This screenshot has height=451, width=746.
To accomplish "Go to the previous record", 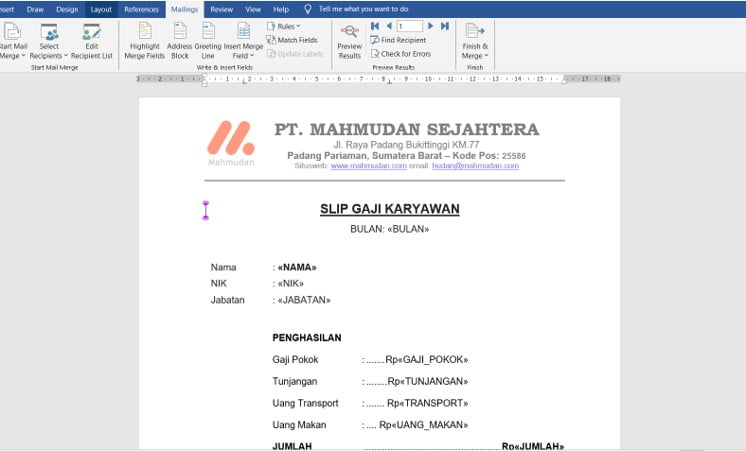I will point(389,25).
